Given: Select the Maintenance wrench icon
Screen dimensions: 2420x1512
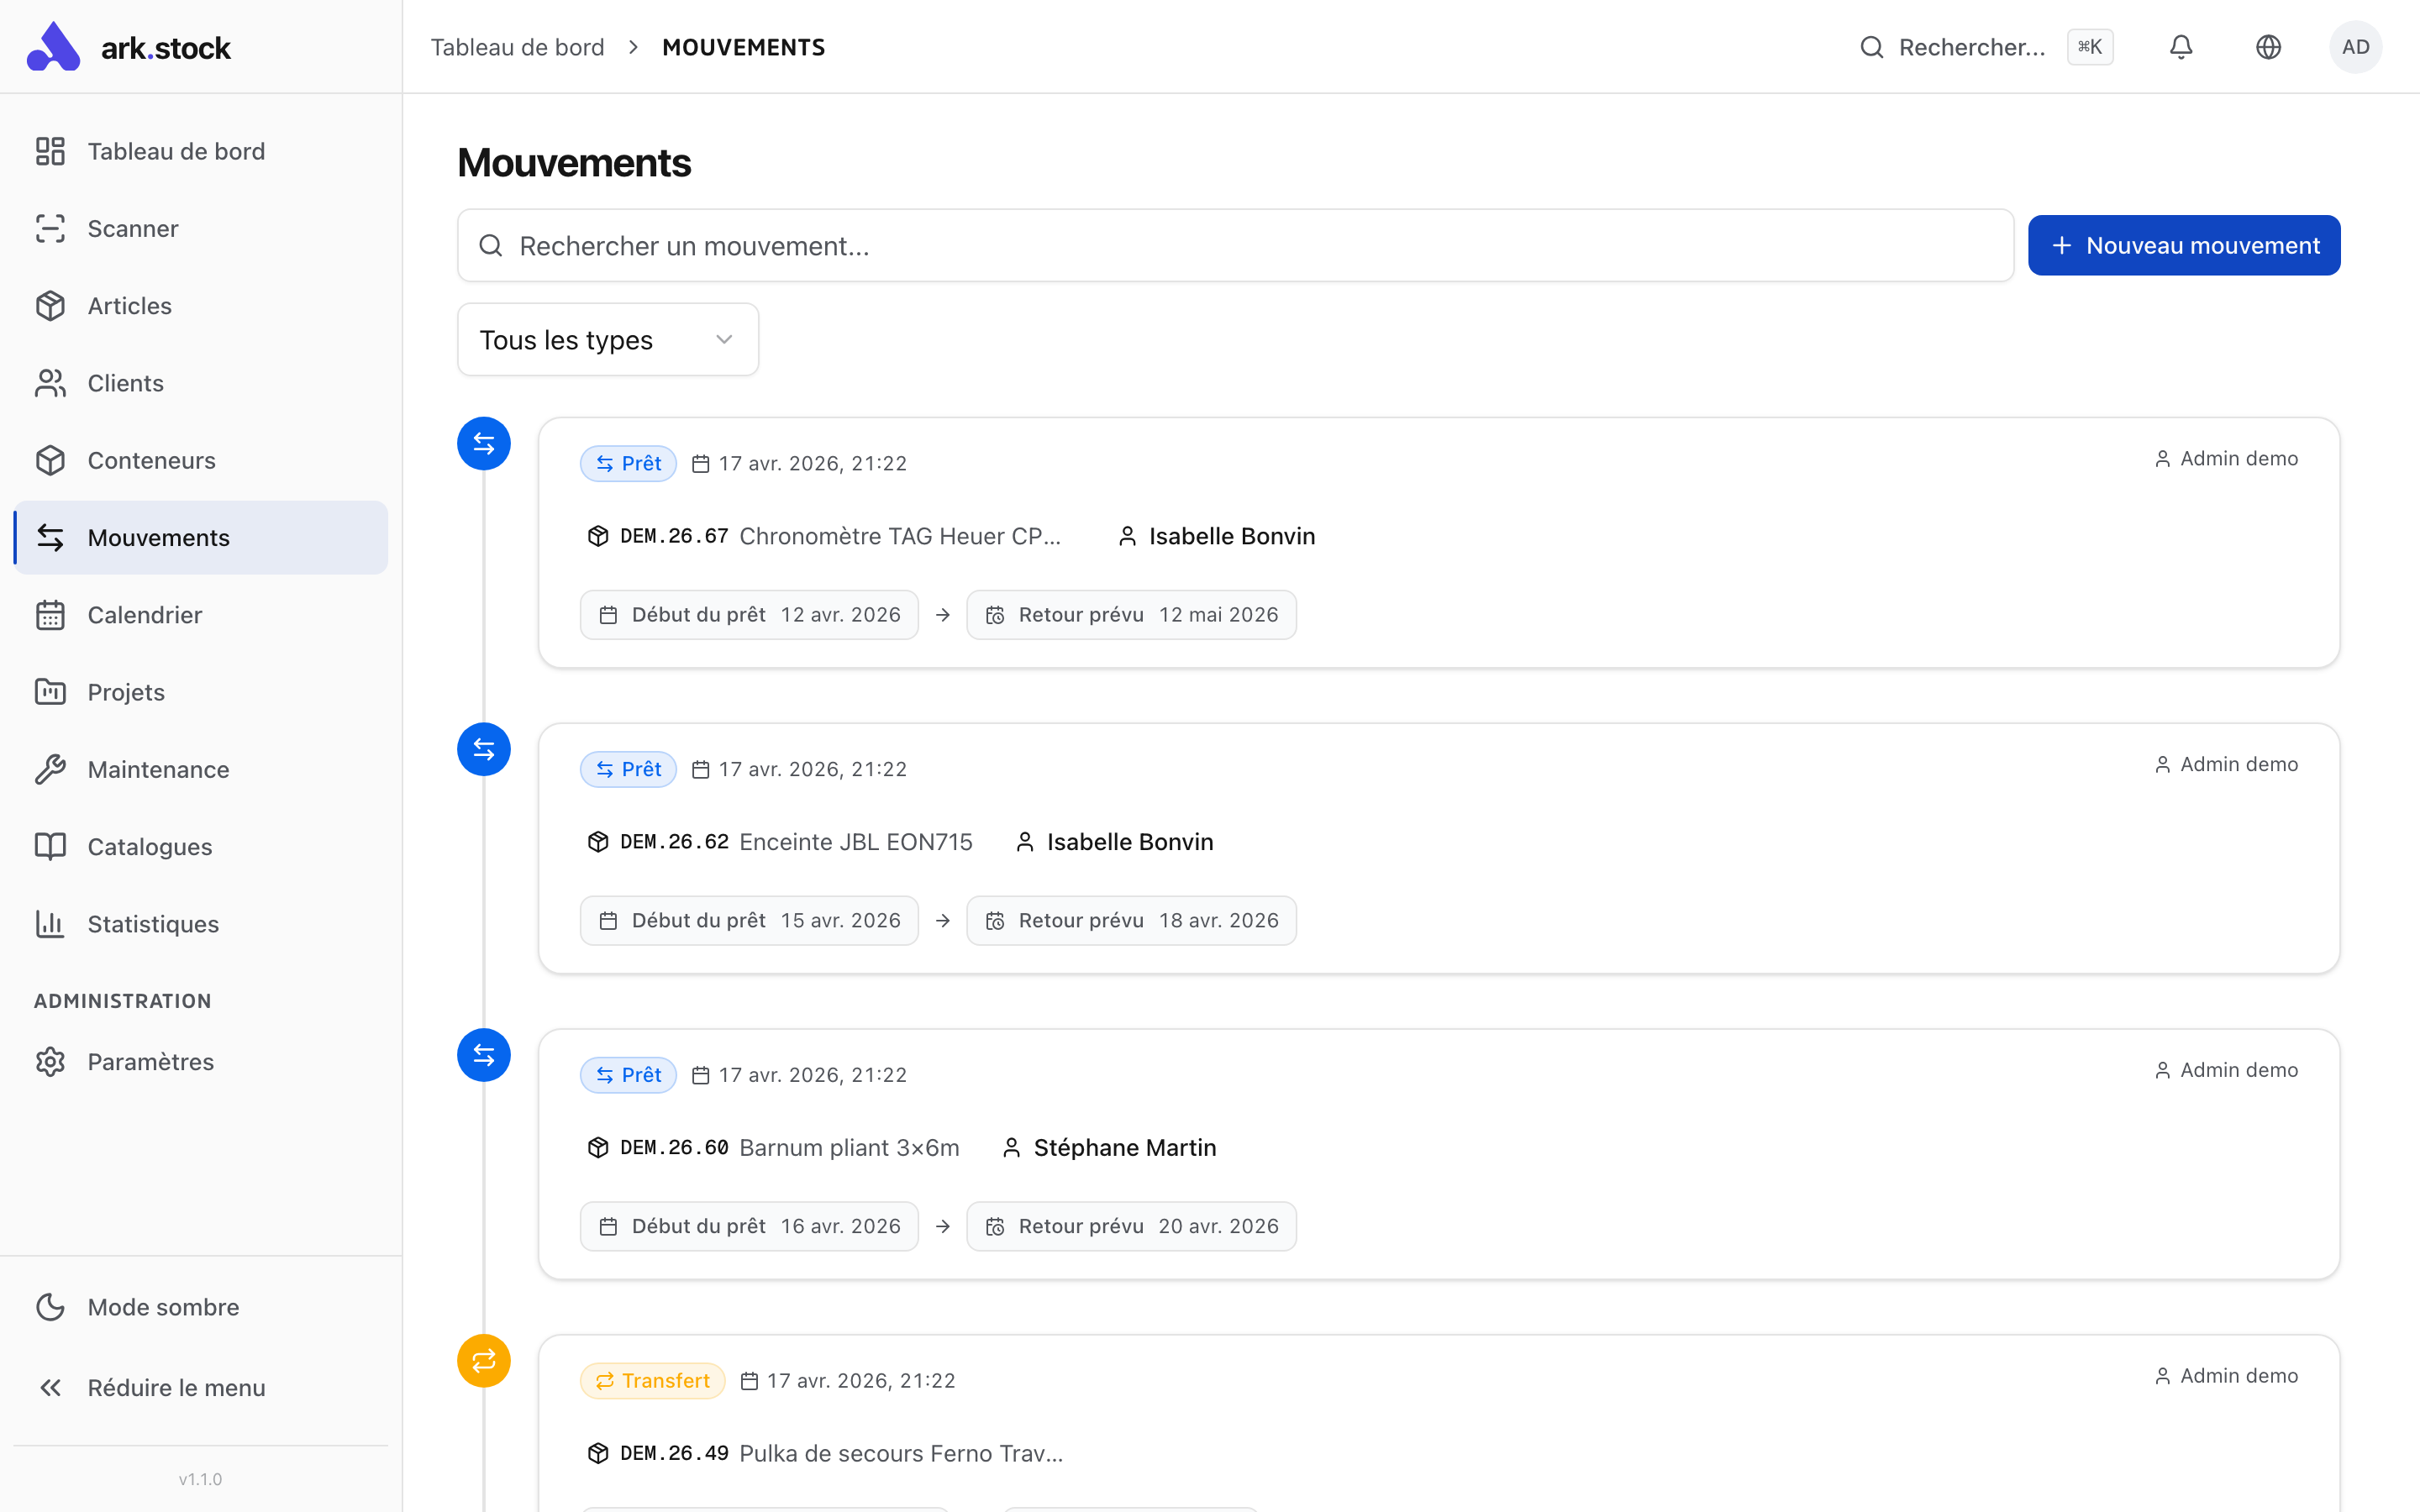Looking at the screenshot, I should [51, 768].
